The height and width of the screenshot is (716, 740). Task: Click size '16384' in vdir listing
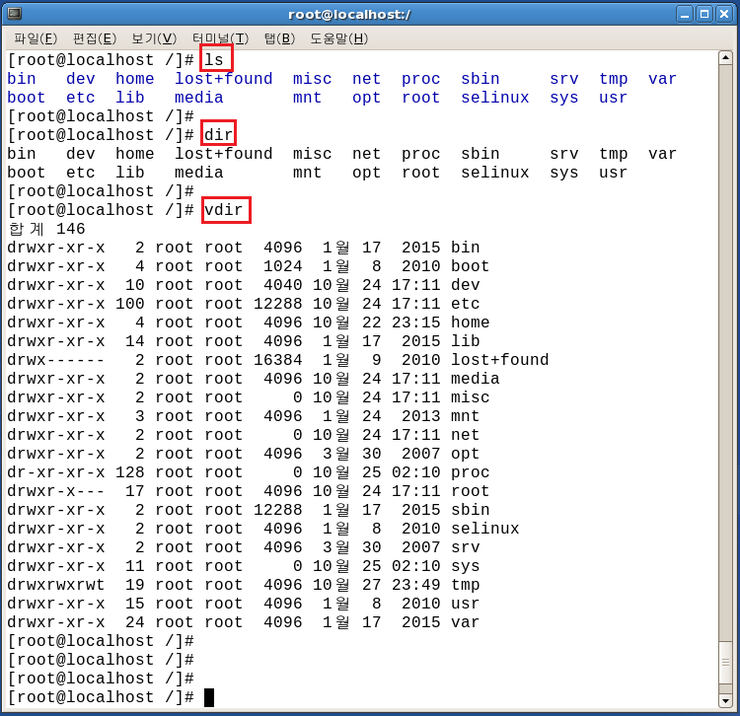[x=278, y=360]
